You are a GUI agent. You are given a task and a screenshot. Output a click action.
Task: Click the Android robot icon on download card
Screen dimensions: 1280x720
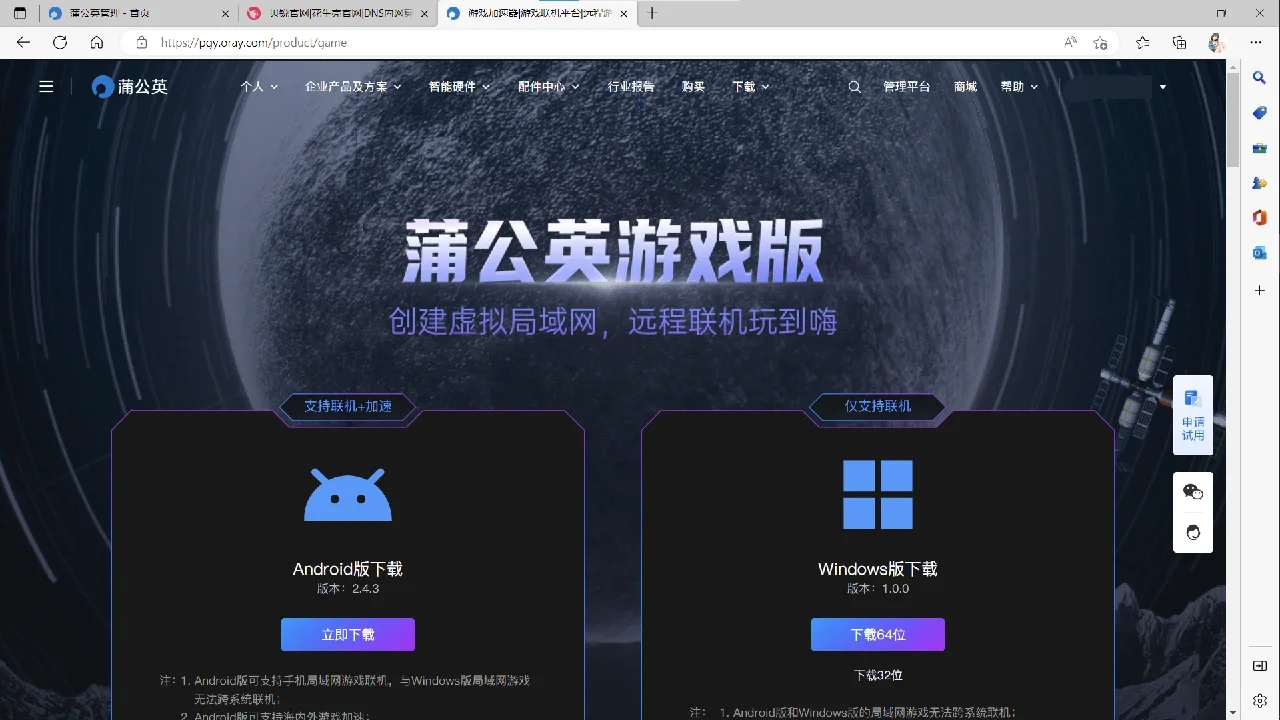click(x=347, y=493)
